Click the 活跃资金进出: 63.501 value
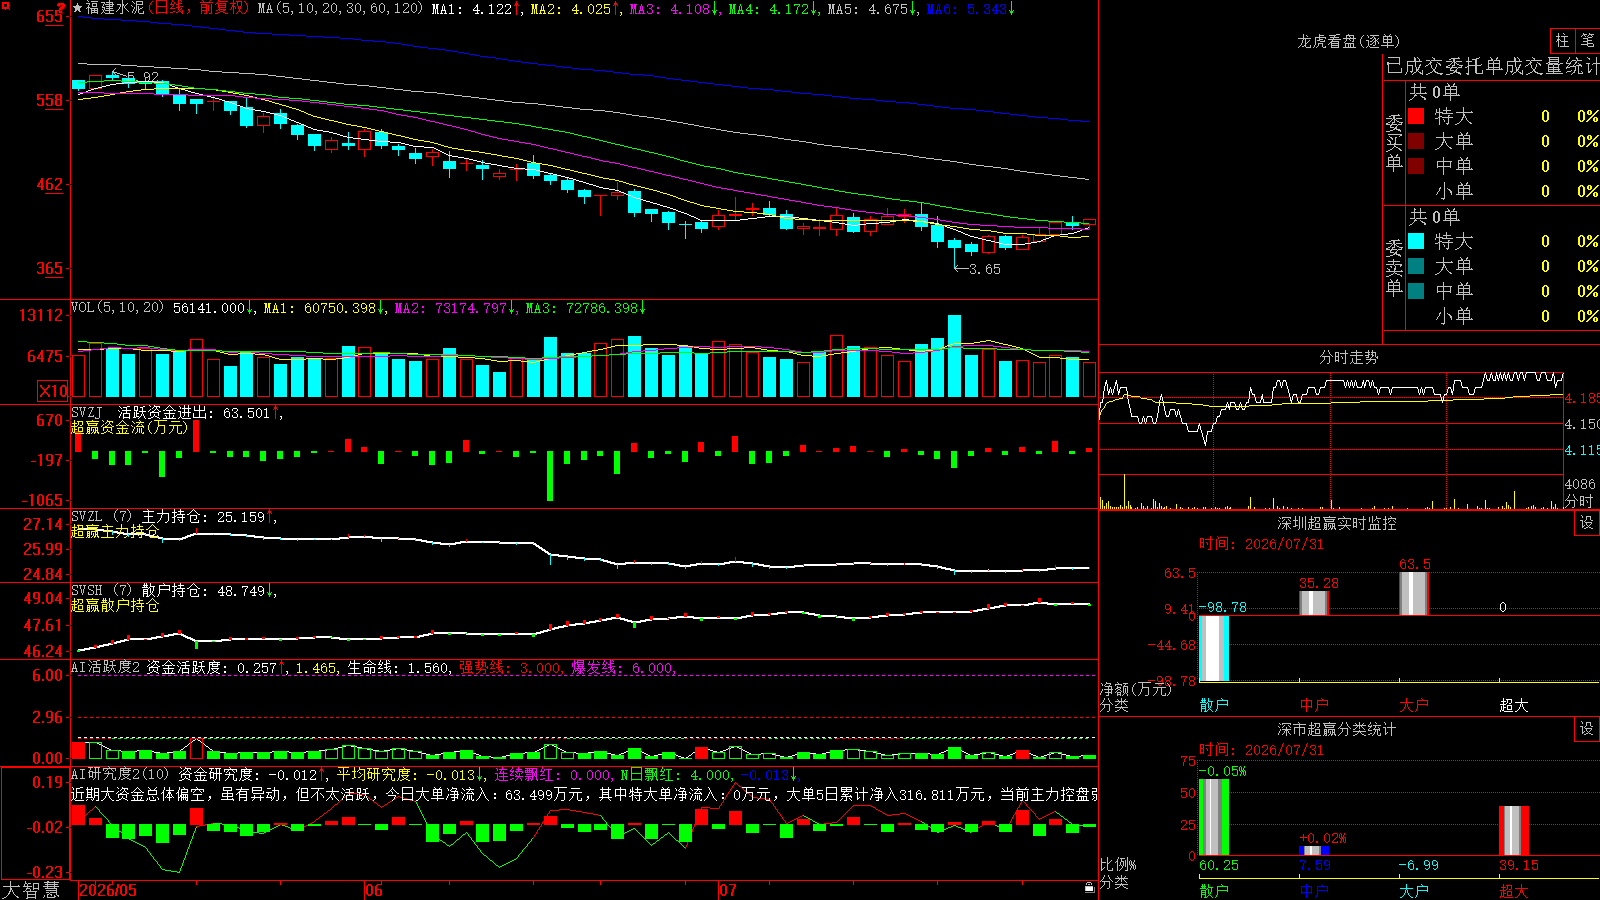 194,412
